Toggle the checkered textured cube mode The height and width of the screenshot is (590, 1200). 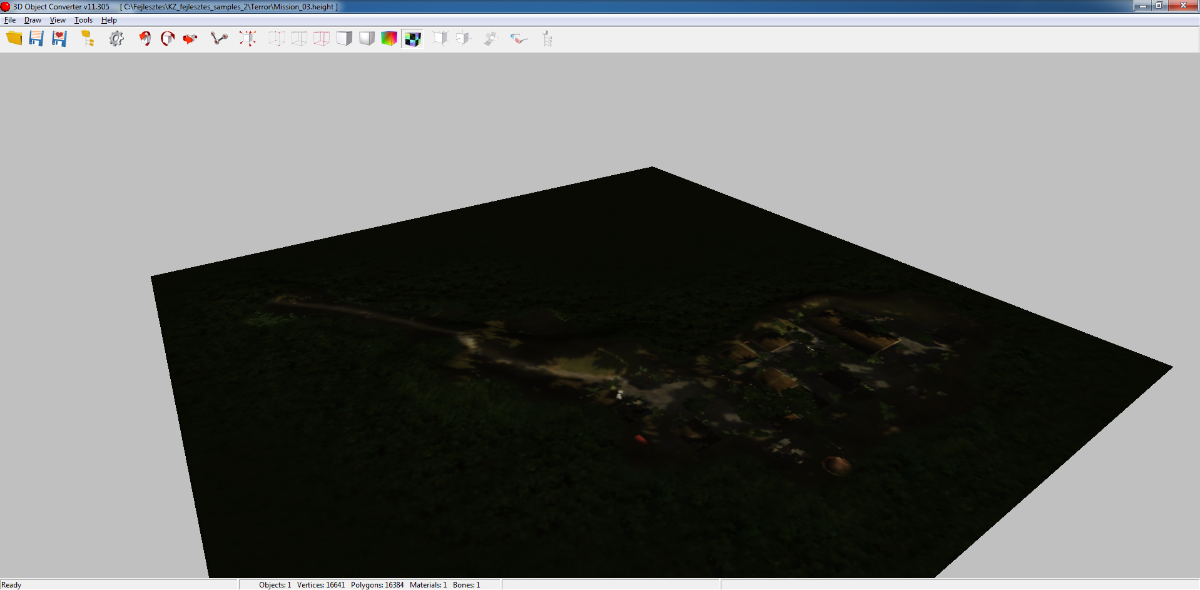[x=412, y=38]
